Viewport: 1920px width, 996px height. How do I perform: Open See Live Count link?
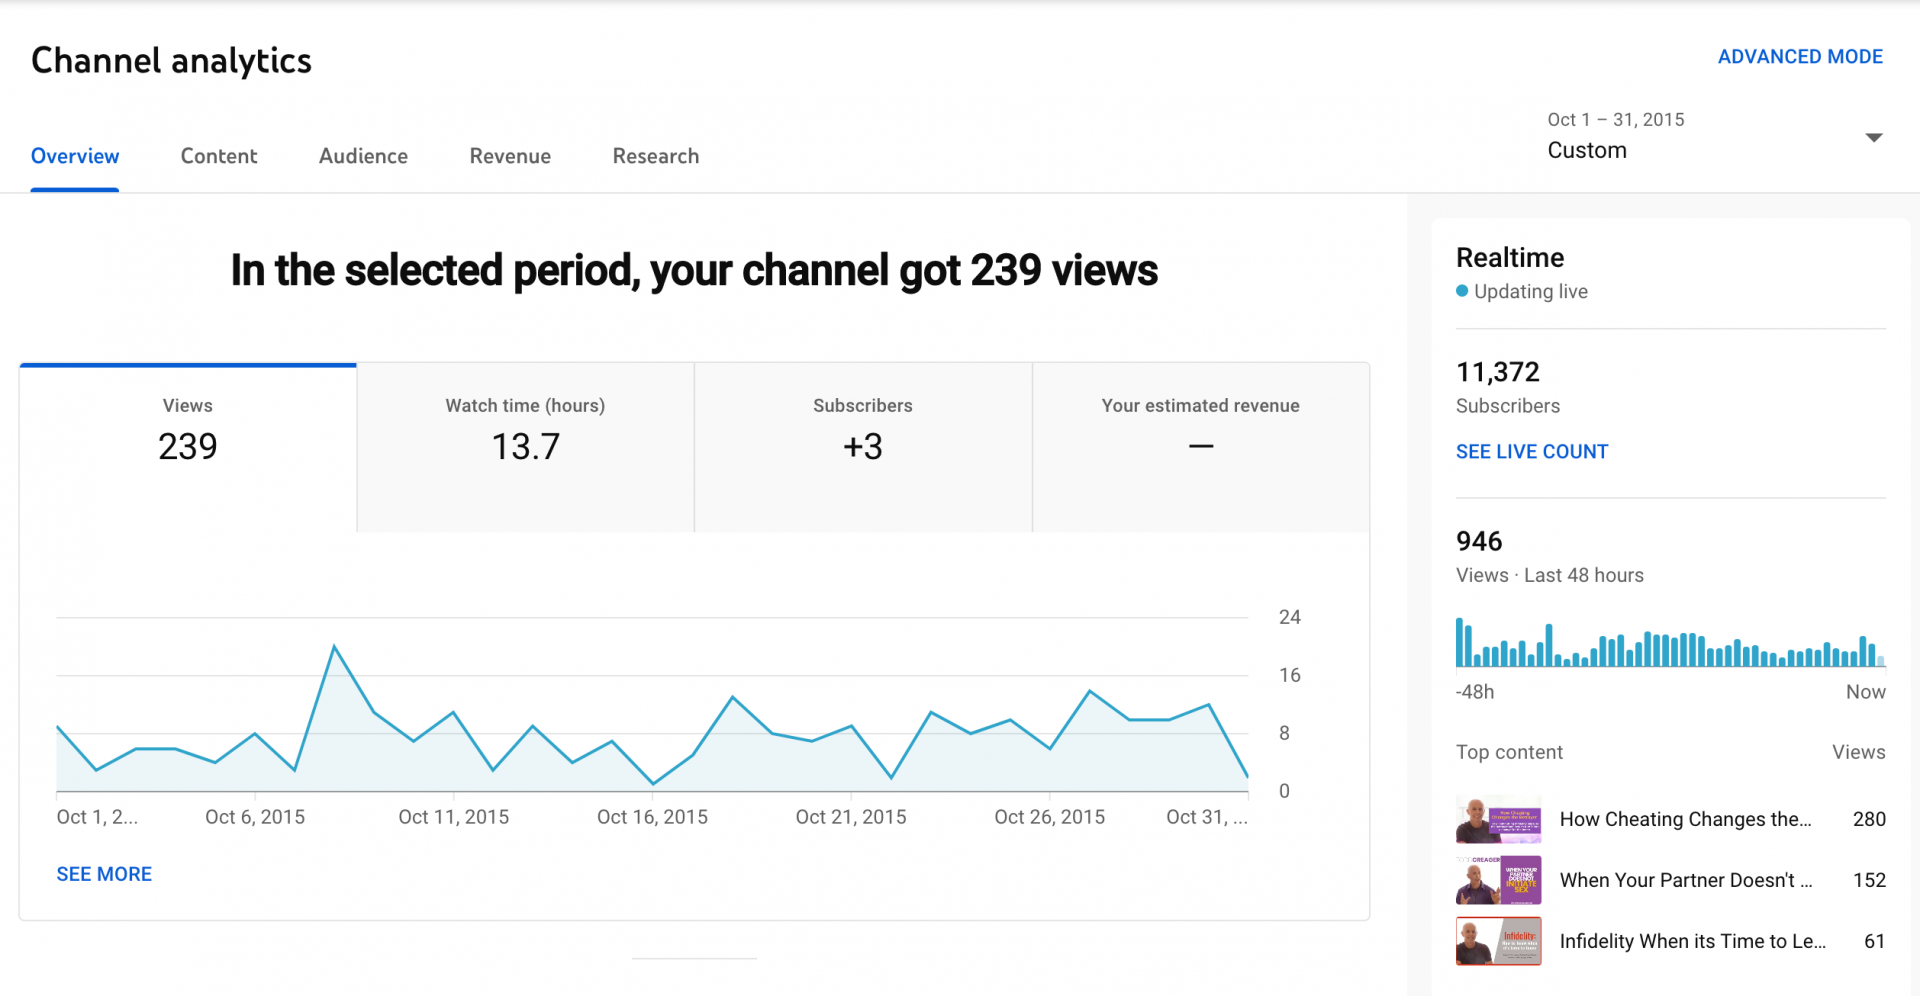pos(1531,452)
